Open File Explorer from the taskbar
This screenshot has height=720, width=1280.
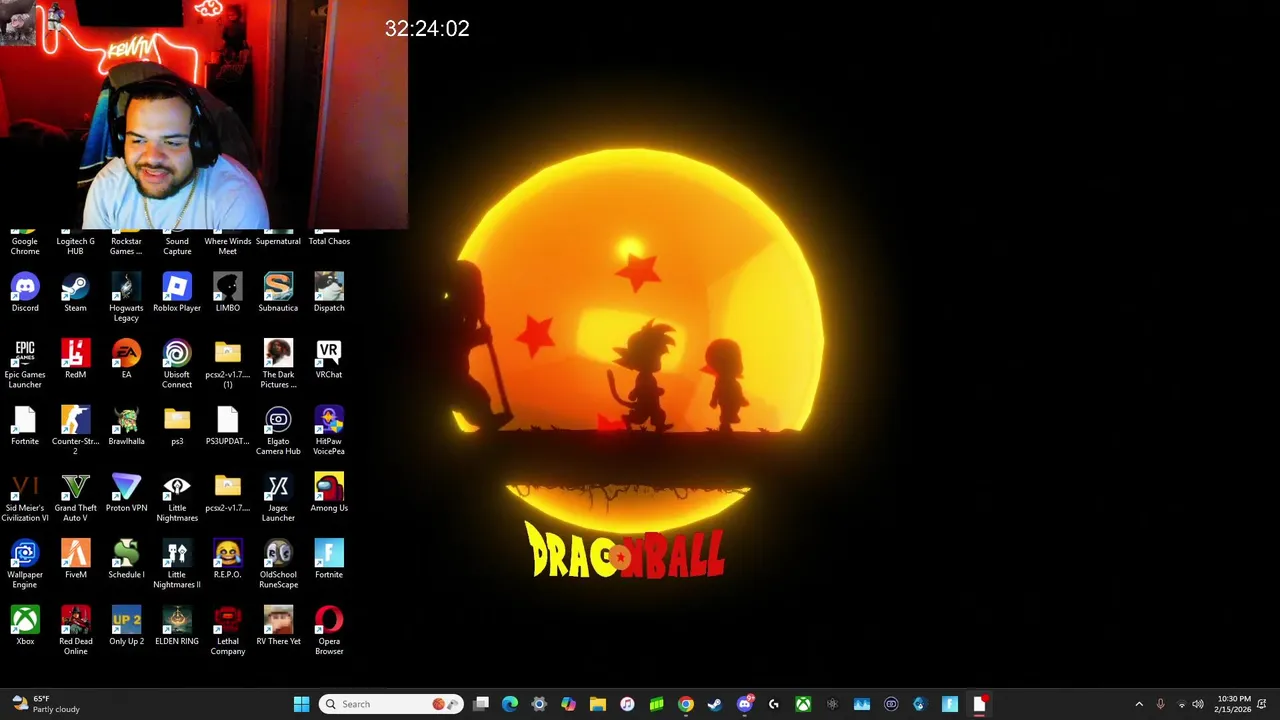tap(598, 704)
